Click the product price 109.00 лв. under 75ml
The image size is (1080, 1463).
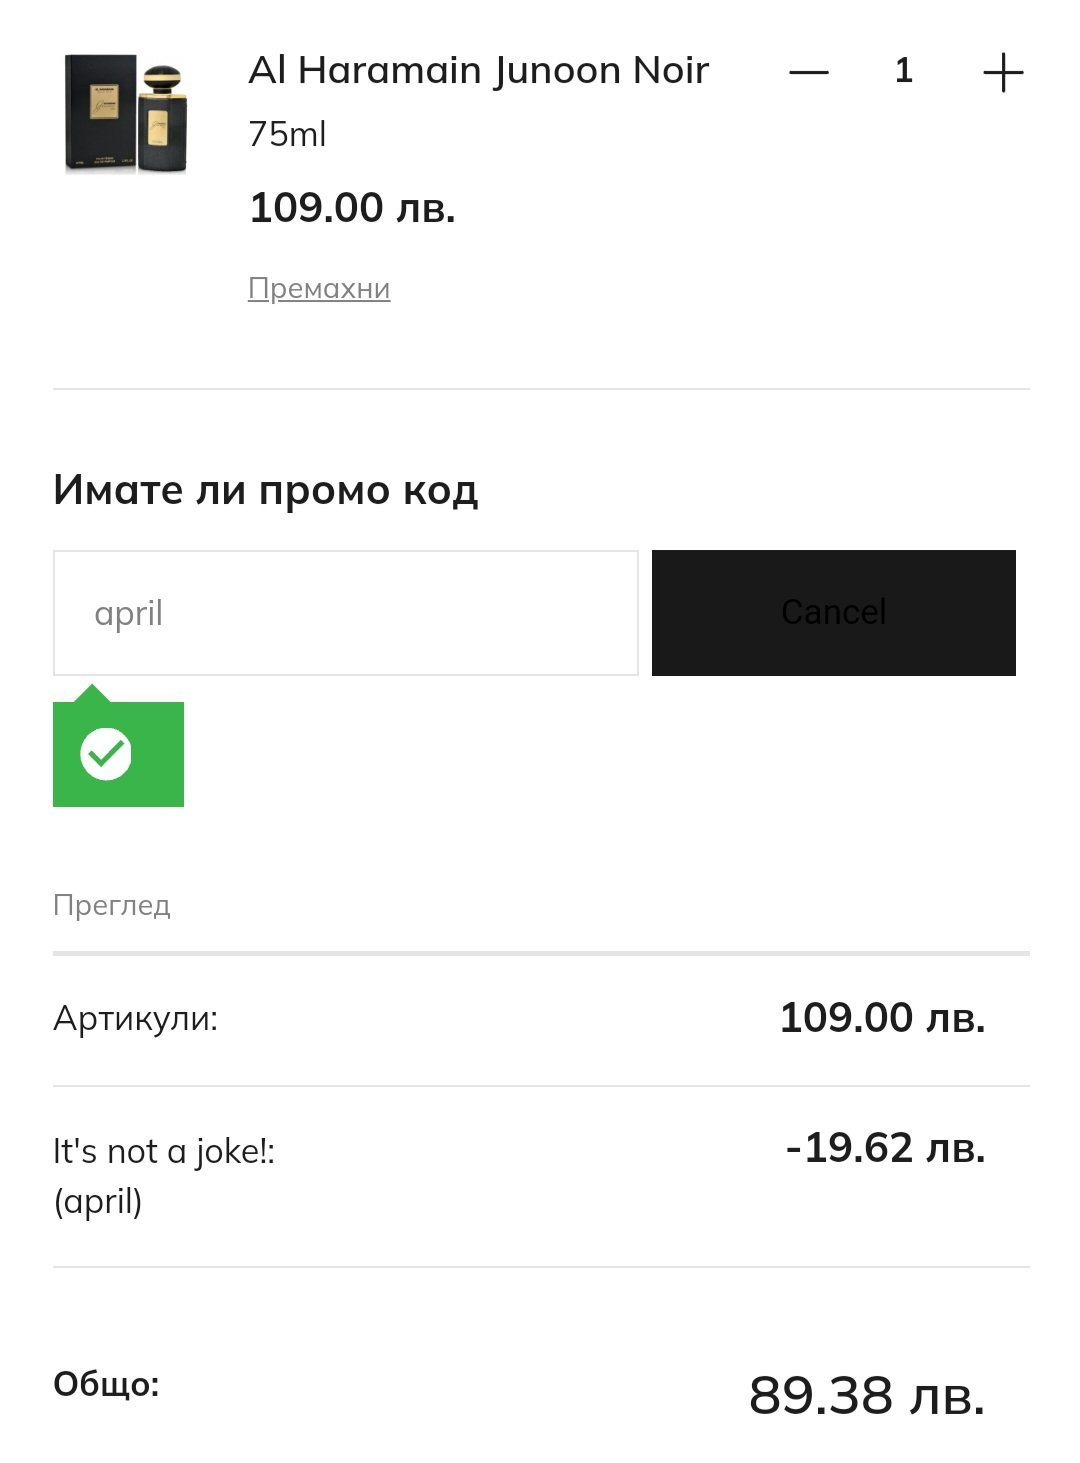click(352, 208)
